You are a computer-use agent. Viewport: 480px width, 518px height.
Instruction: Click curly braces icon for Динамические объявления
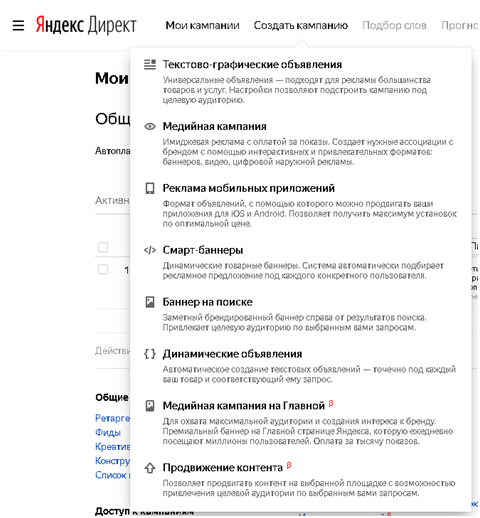[150, 354]
